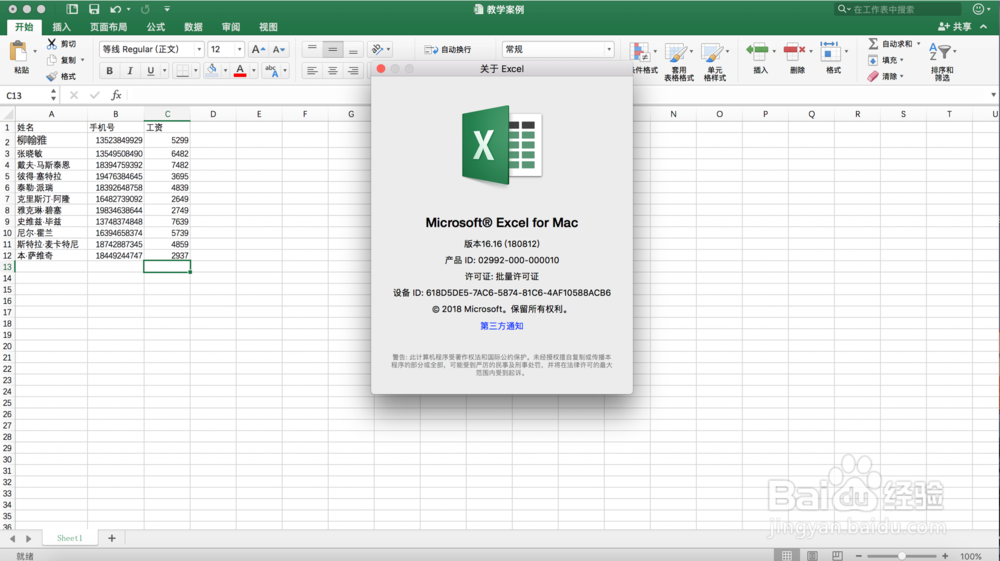The width and height of the screenshot is (1000, 561).
Task: Click the Insert cells icon
Action: 758,51
